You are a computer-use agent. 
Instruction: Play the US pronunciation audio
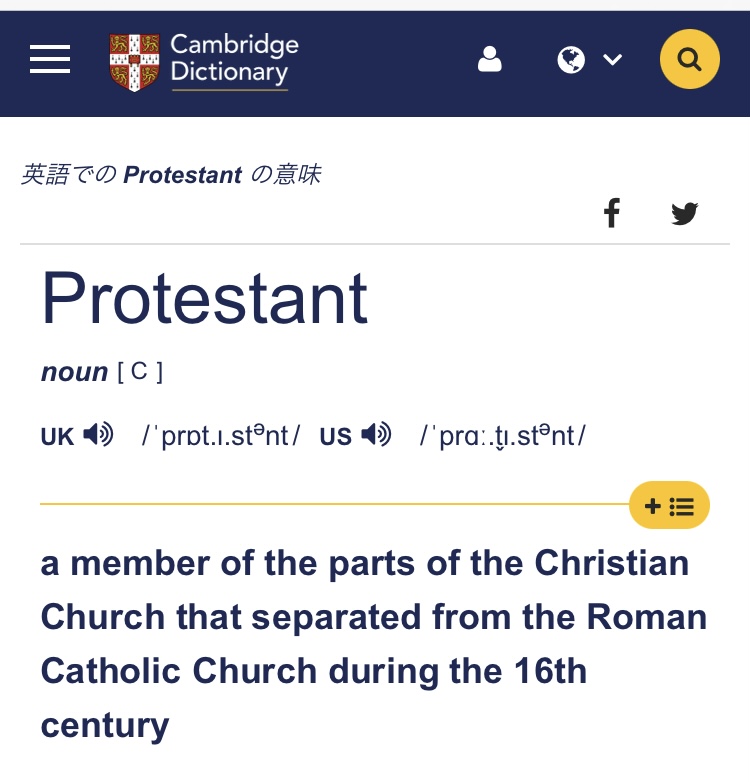click(376, 435)
